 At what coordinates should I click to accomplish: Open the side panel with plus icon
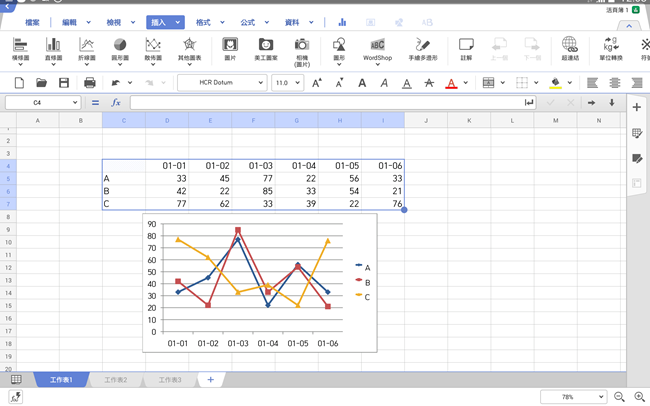(637, 107)
